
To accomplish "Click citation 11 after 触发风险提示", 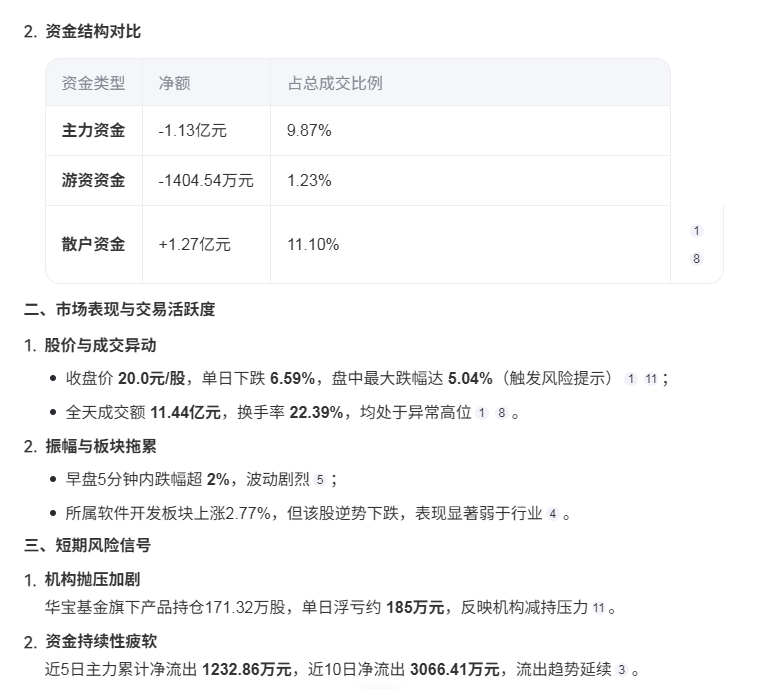I will coord(651,379).
